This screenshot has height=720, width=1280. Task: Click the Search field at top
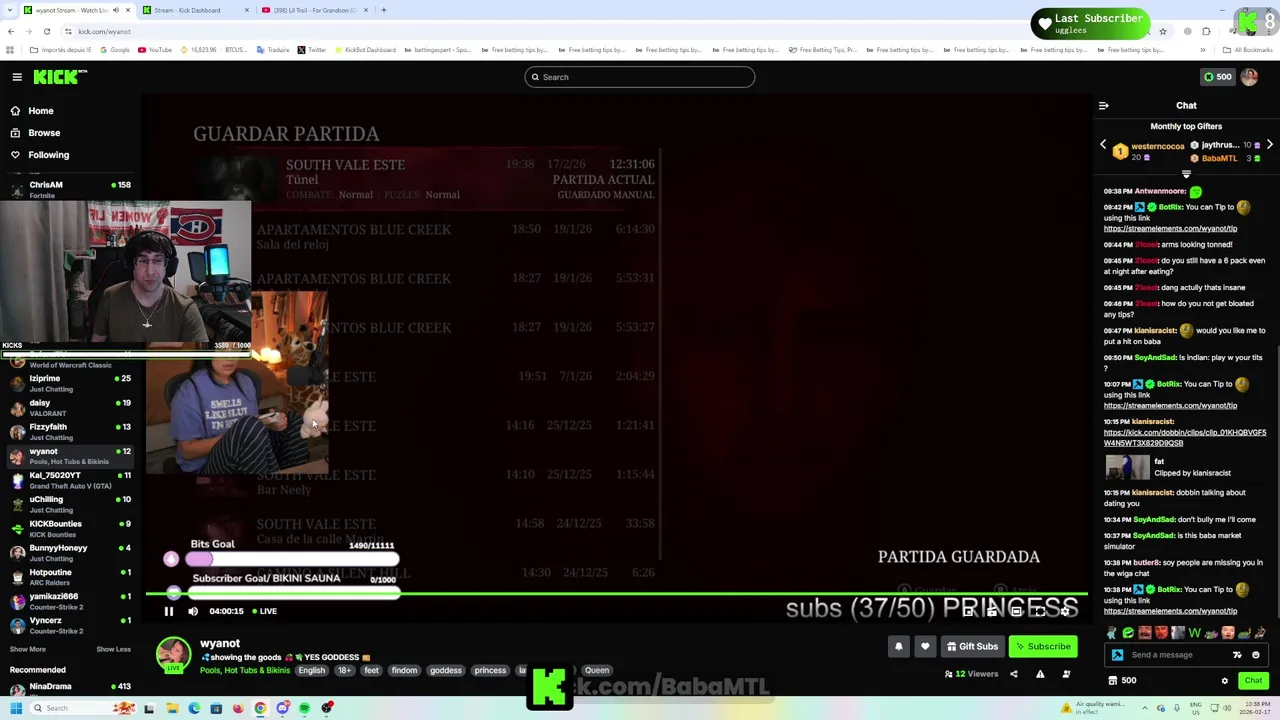point(640,77)
